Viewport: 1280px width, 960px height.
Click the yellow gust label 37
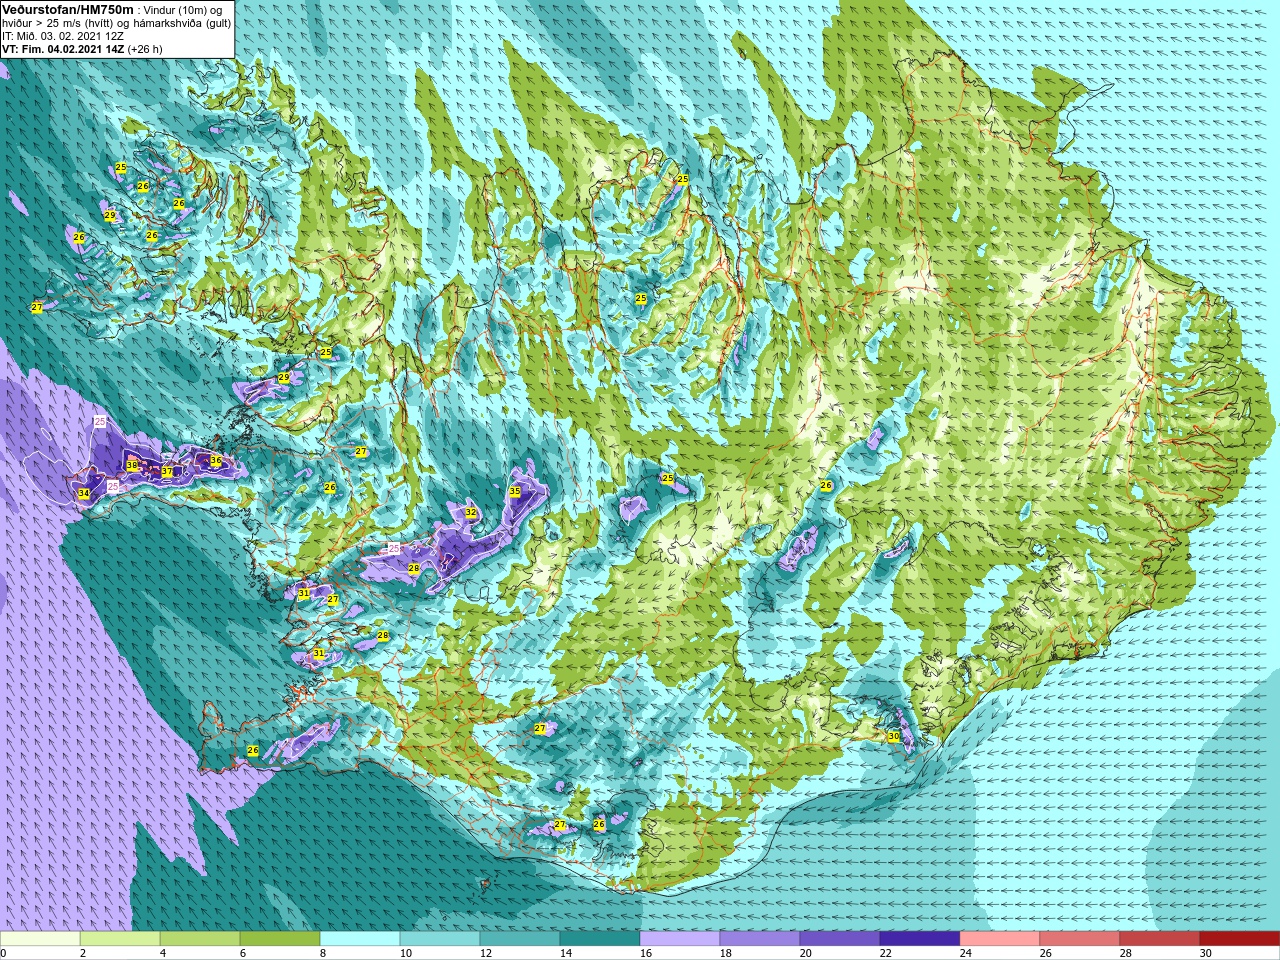(x=167, y=472)
